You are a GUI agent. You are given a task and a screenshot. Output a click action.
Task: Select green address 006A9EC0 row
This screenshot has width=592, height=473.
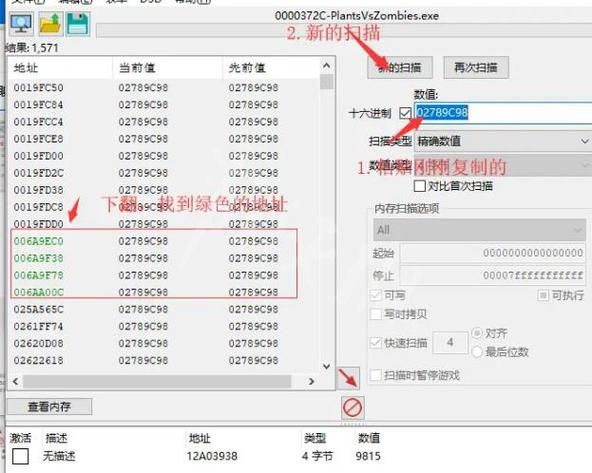164,241
